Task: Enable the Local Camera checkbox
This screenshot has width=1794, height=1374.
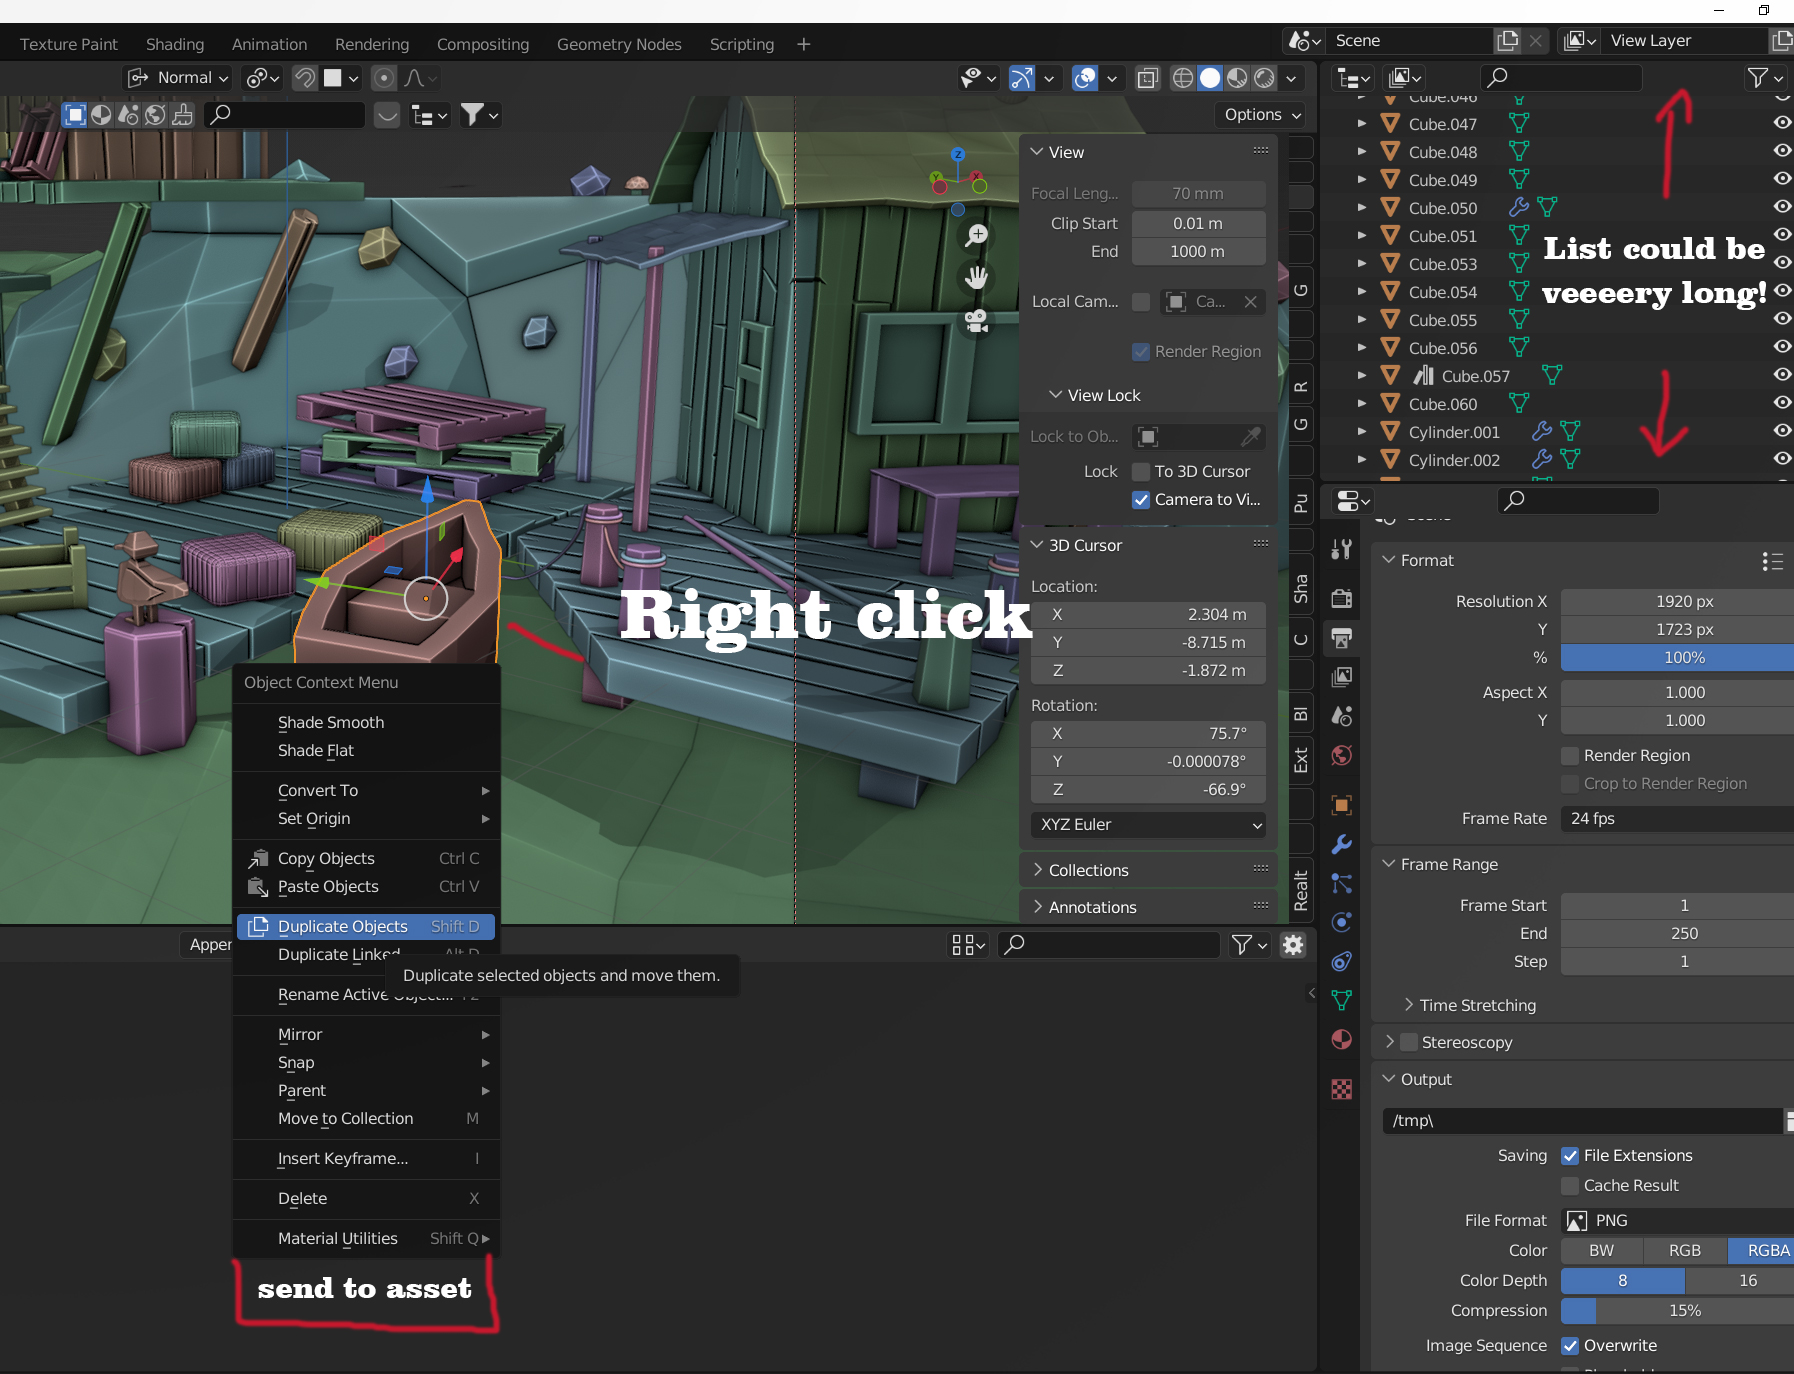Action: click(x=1141, y=302)
